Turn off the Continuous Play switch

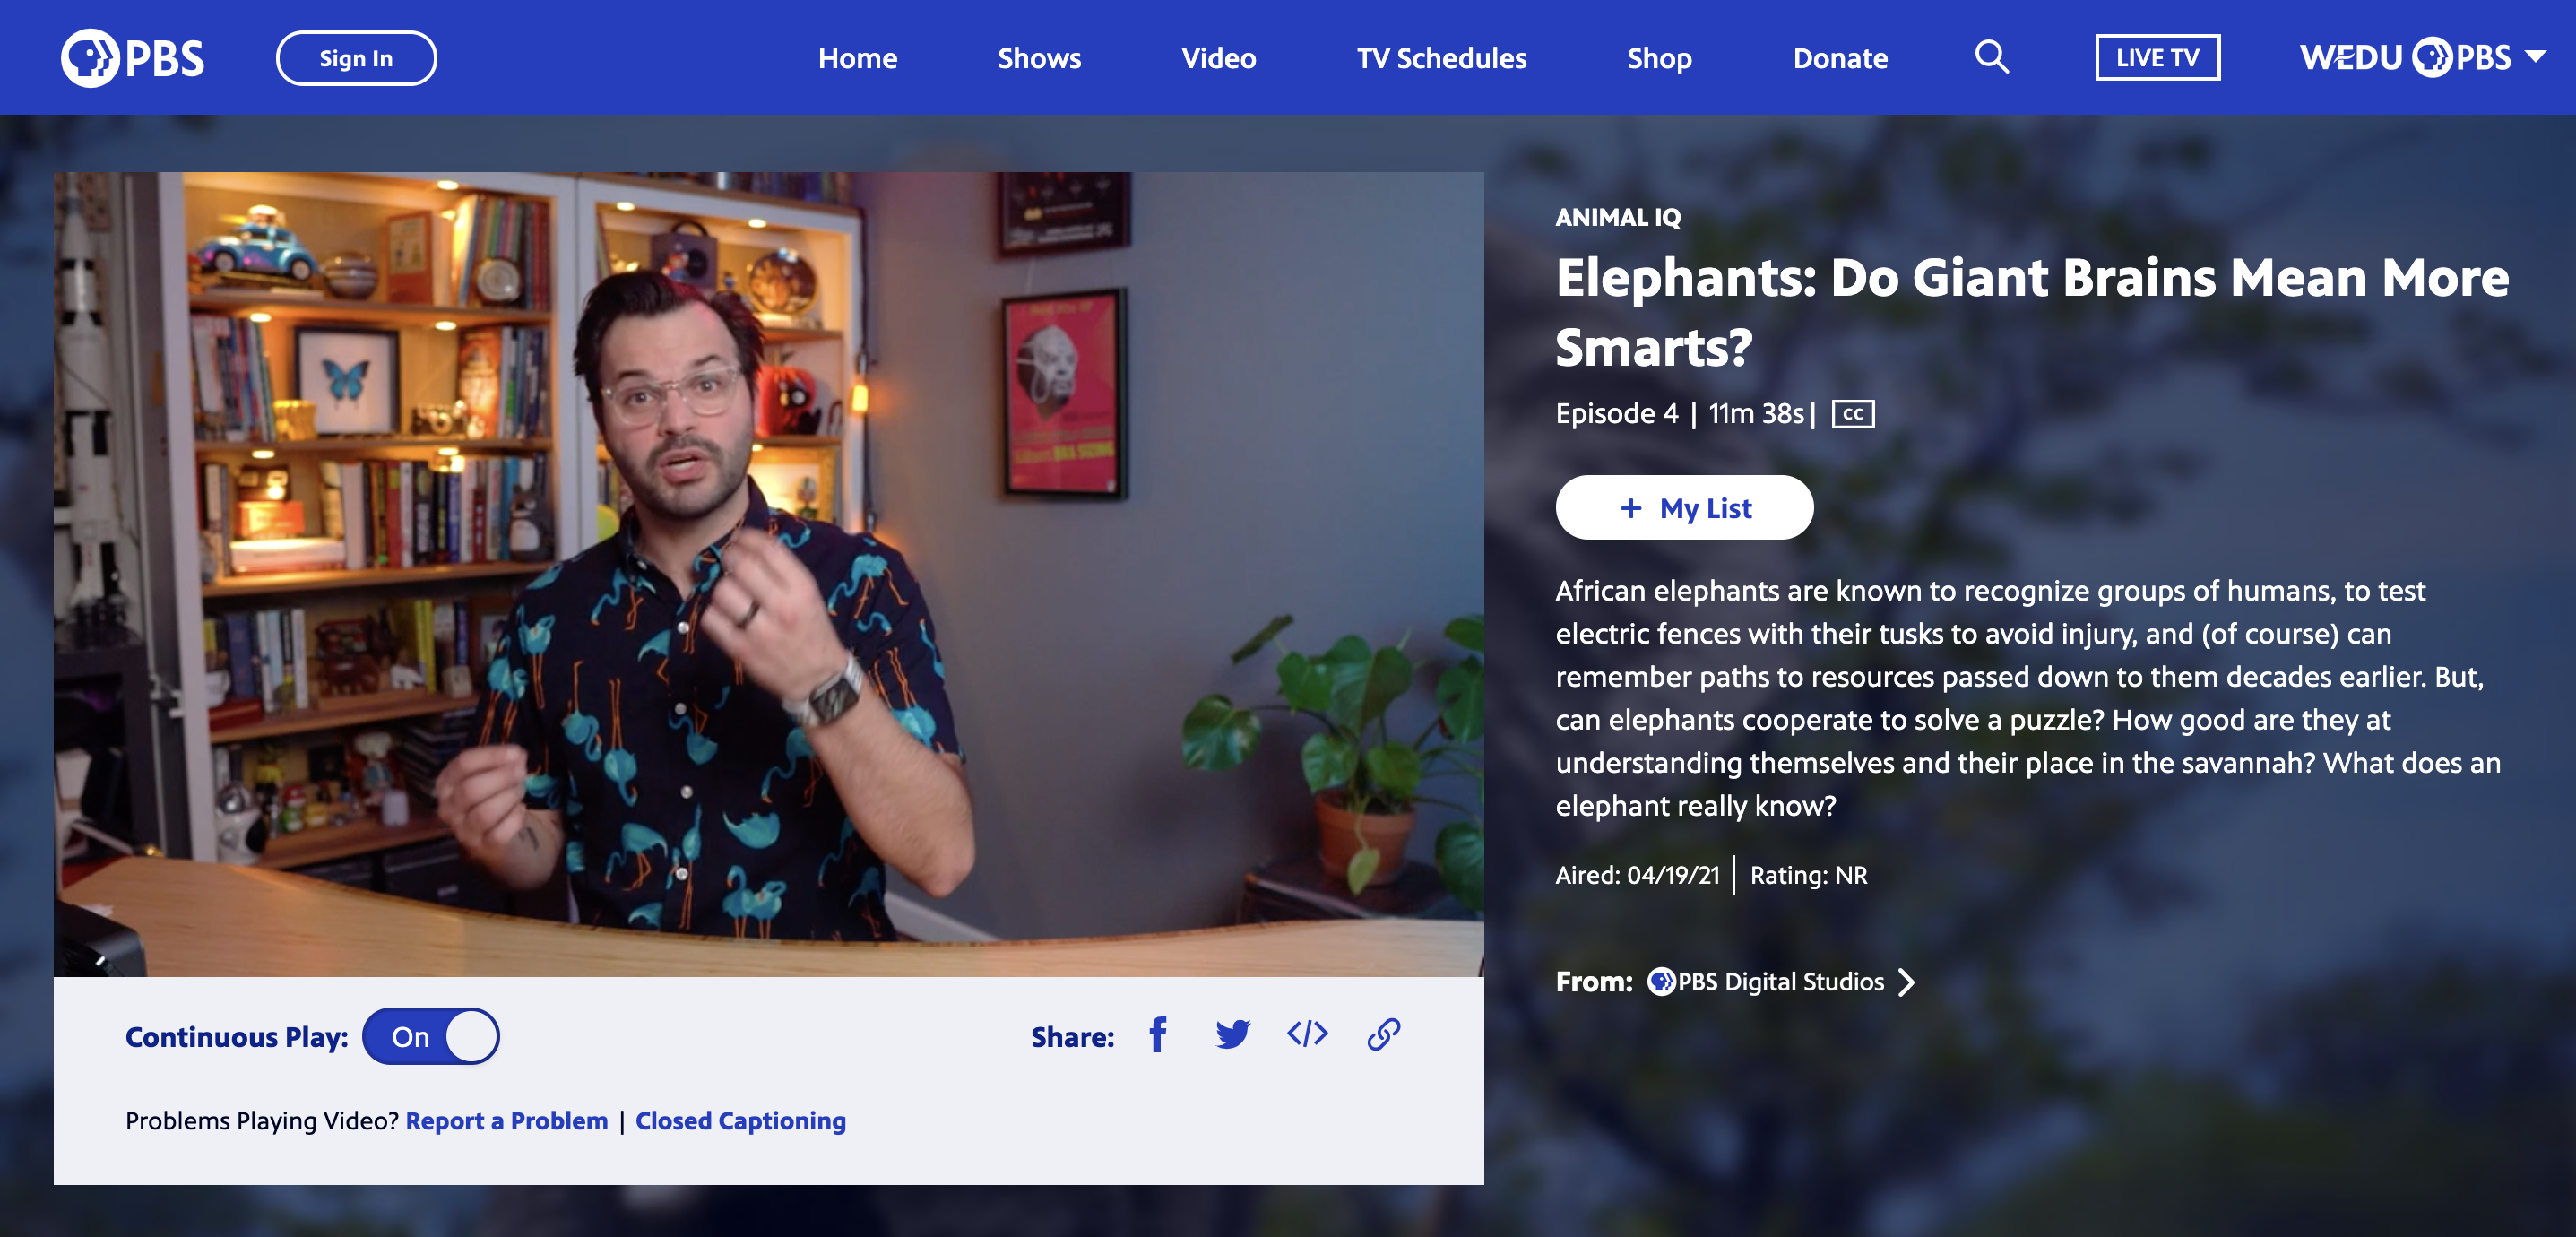pyautogui.click(x=431, y=1036)
